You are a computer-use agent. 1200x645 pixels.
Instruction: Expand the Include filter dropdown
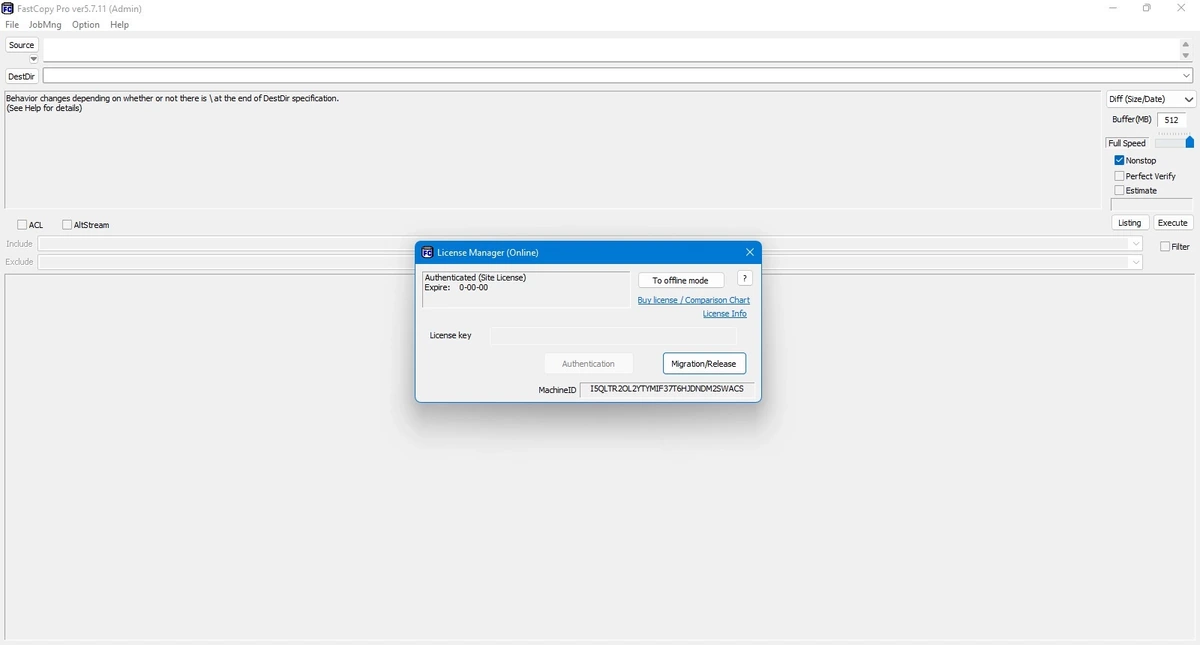1136,244
